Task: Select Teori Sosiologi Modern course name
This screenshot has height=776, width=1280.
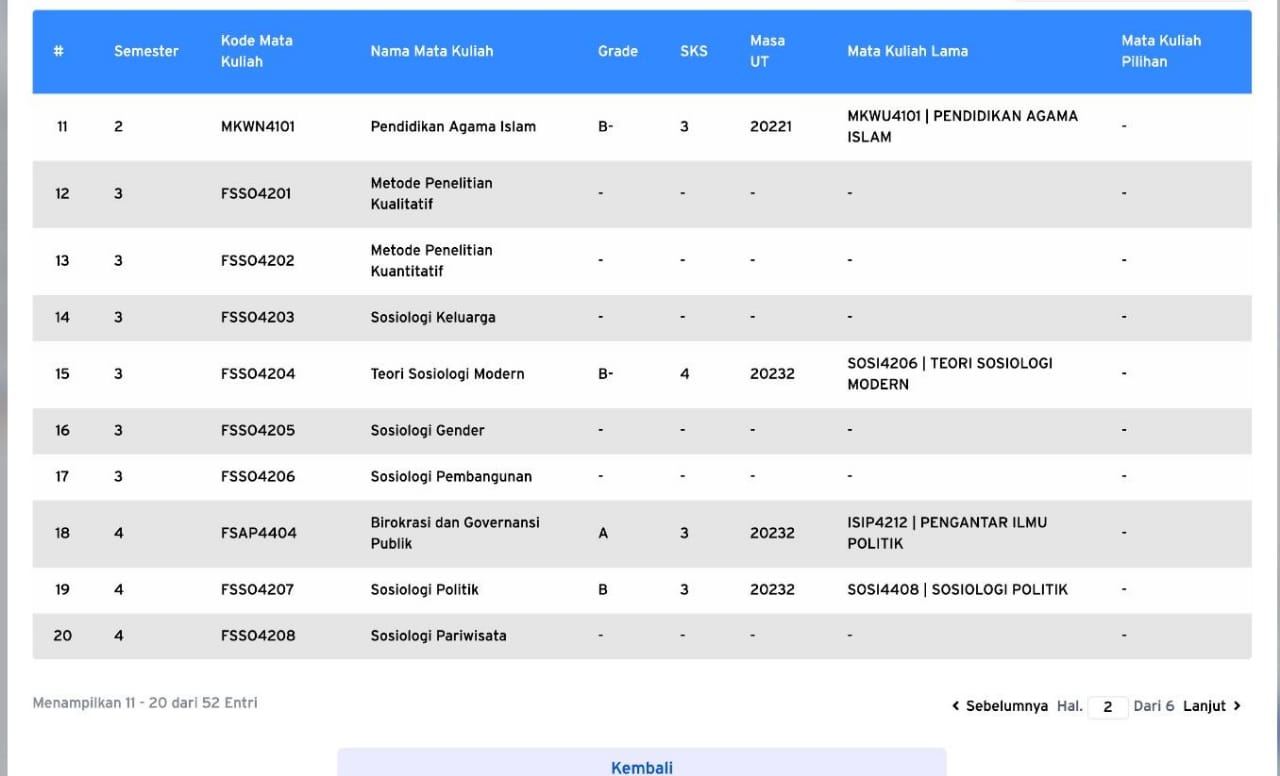Action: pos(447,374)
